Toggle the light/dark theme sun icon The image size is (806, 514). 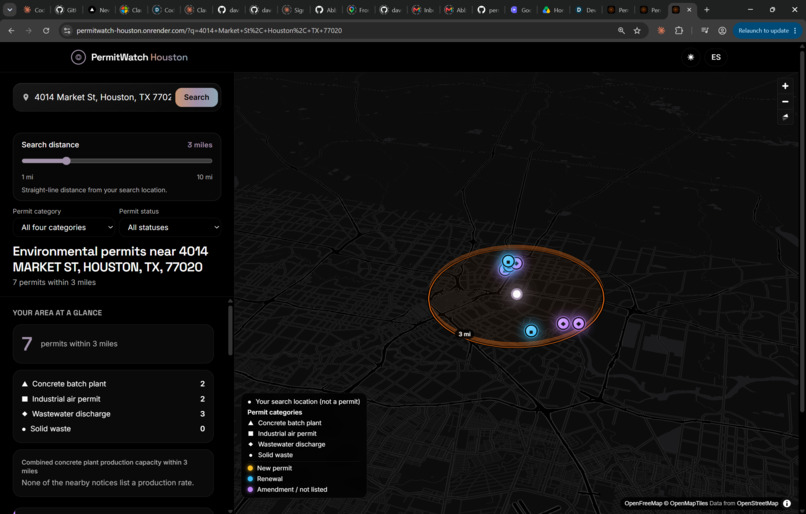pyautogui.click(x=690, y=57)
